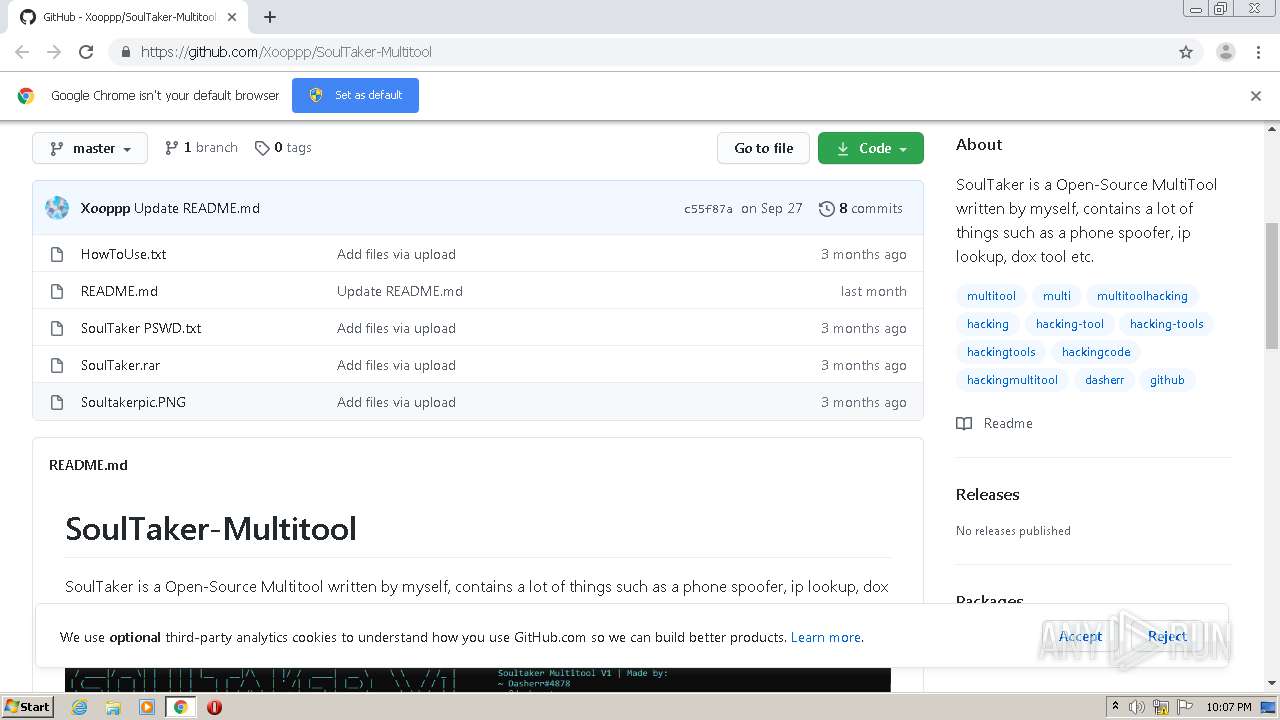
Task: Click the volume icon in system tray
Action: point(1137,707)
